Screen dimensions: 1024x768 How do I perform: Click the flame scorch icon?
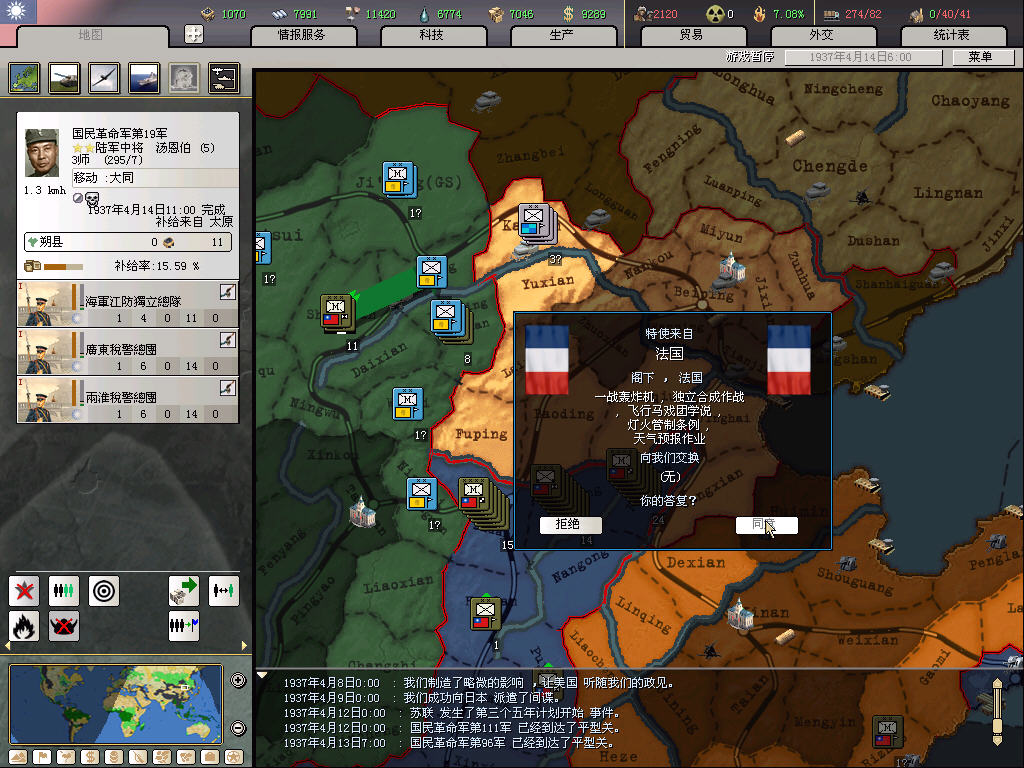pos(24,626)
